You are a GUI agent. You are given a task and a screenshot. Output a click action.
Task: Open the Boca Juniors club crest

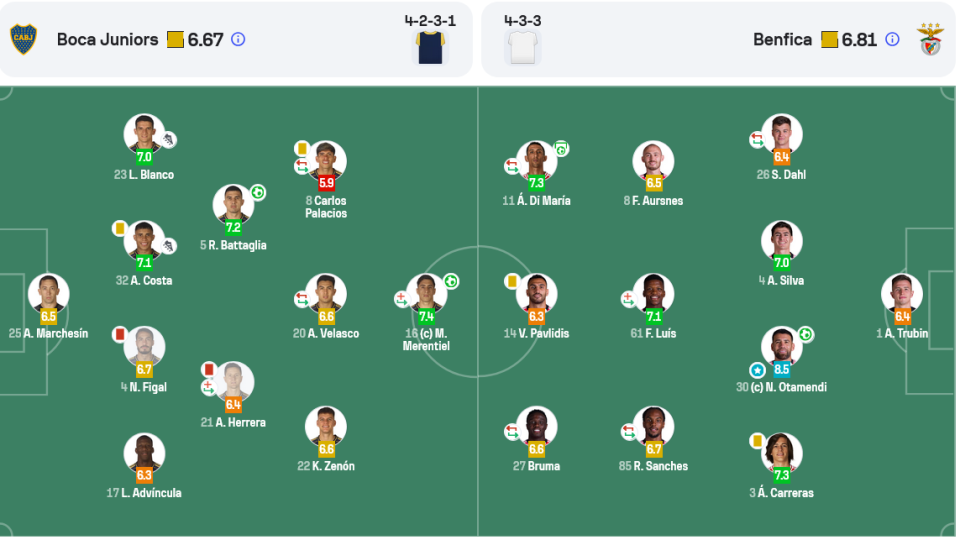(x=24, y=39)
